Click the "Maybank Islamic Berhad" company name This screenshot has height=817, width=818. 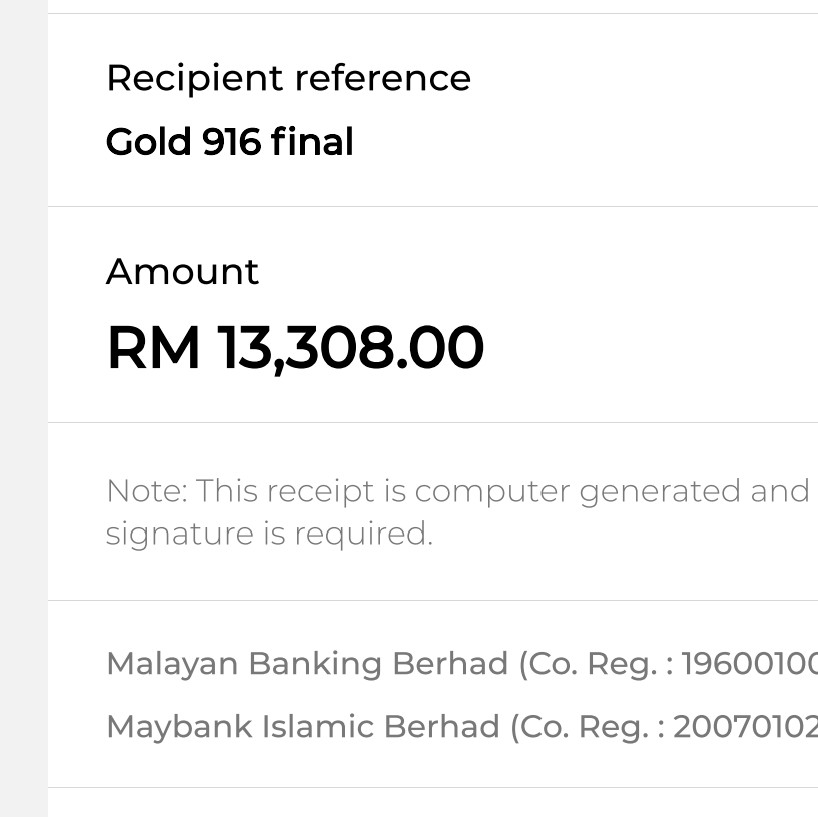click(303, 726)
